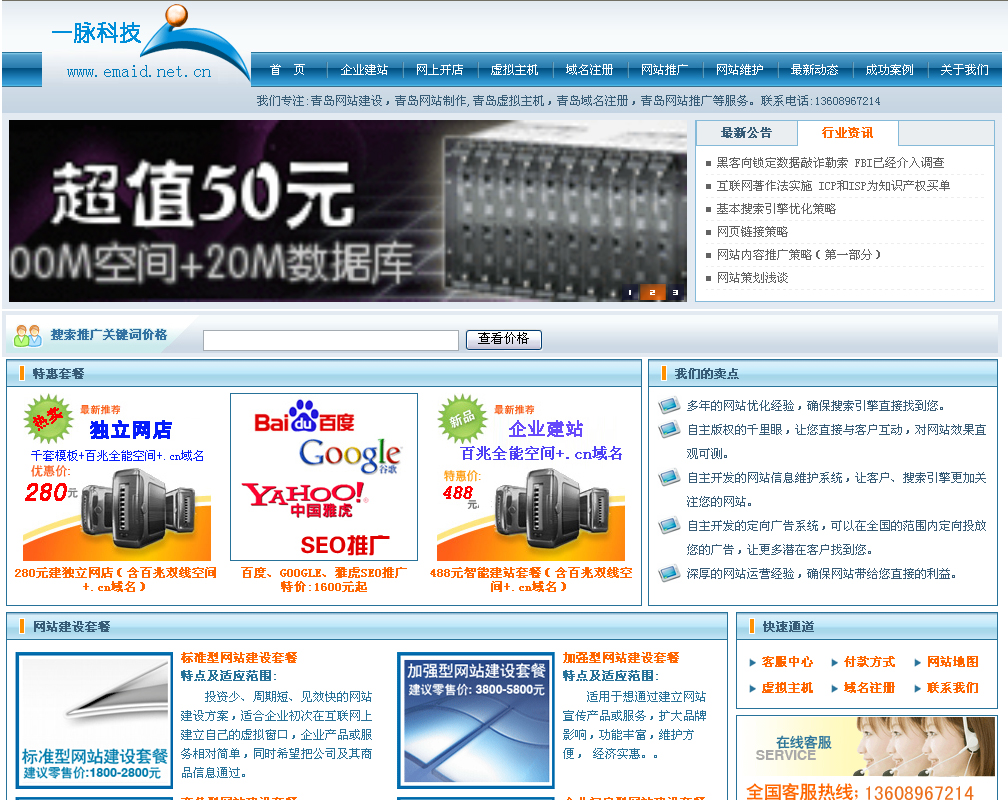The image size is (1008, 800).
Task: Open 百度、GOOGLE、雅虎SEO推广 price link
Action: pyautogui.click(x=324, y=579)
